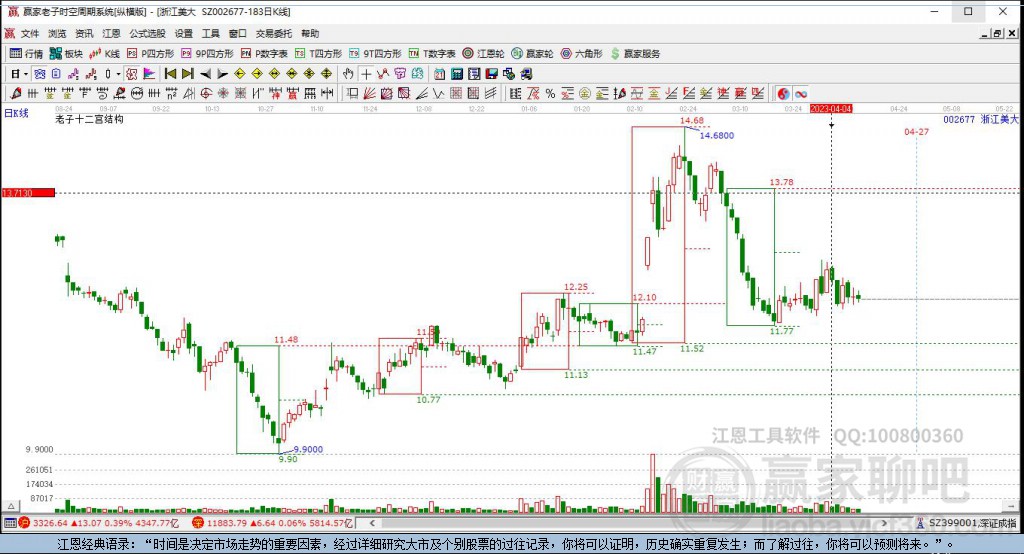Open the 赢家轮 wheel tool
This screenshot has height=554, width=1024.
[532, 54]
